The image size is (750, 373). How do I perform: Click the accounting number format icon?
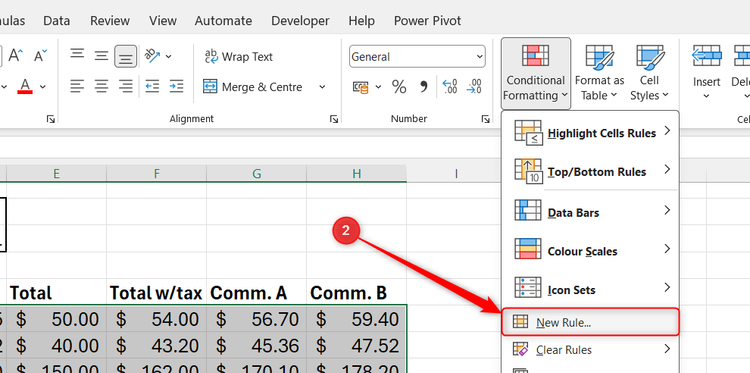361,87
